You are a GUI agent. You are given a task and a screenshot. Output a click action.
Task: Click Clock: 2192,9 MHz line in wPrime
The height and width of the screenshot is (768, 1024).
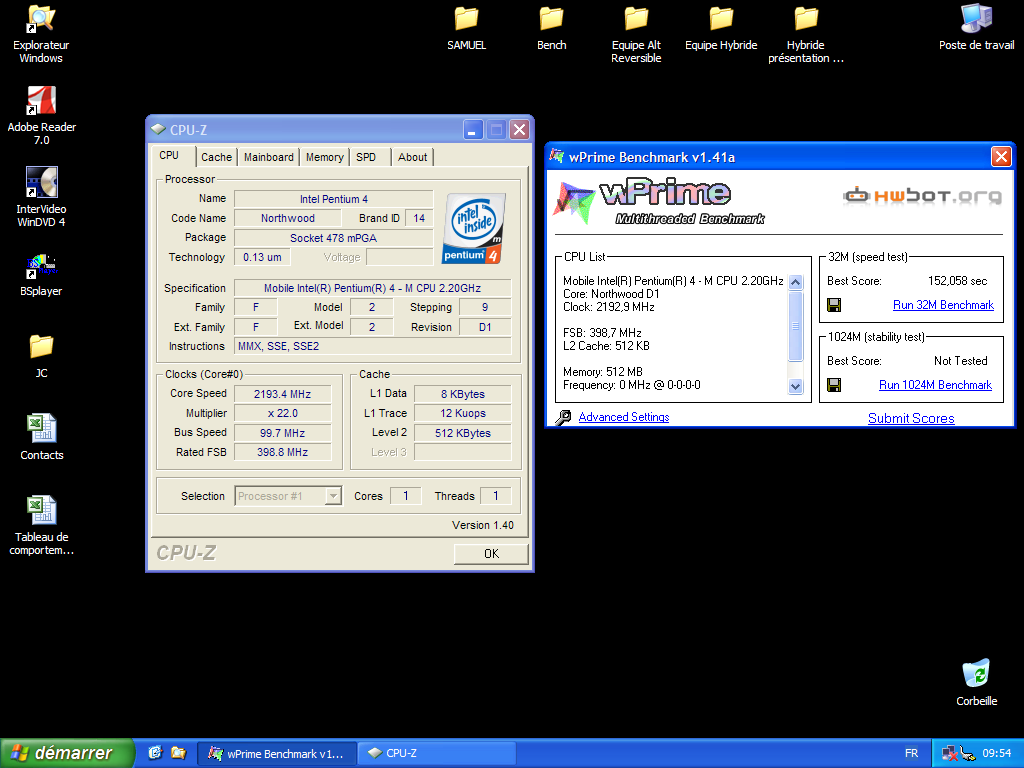[x=609, y=307]
